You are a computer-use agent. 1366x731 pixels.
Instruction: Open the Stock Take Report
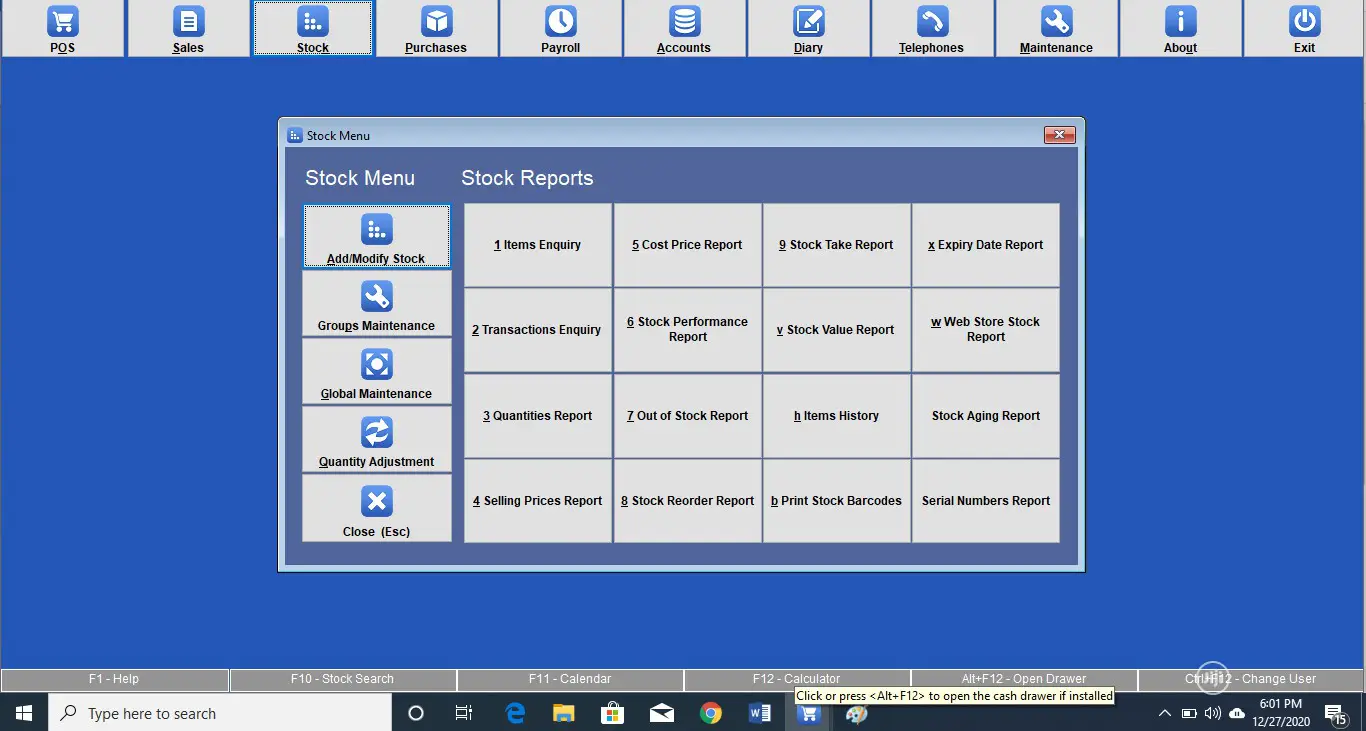click(x=836, y=245)
